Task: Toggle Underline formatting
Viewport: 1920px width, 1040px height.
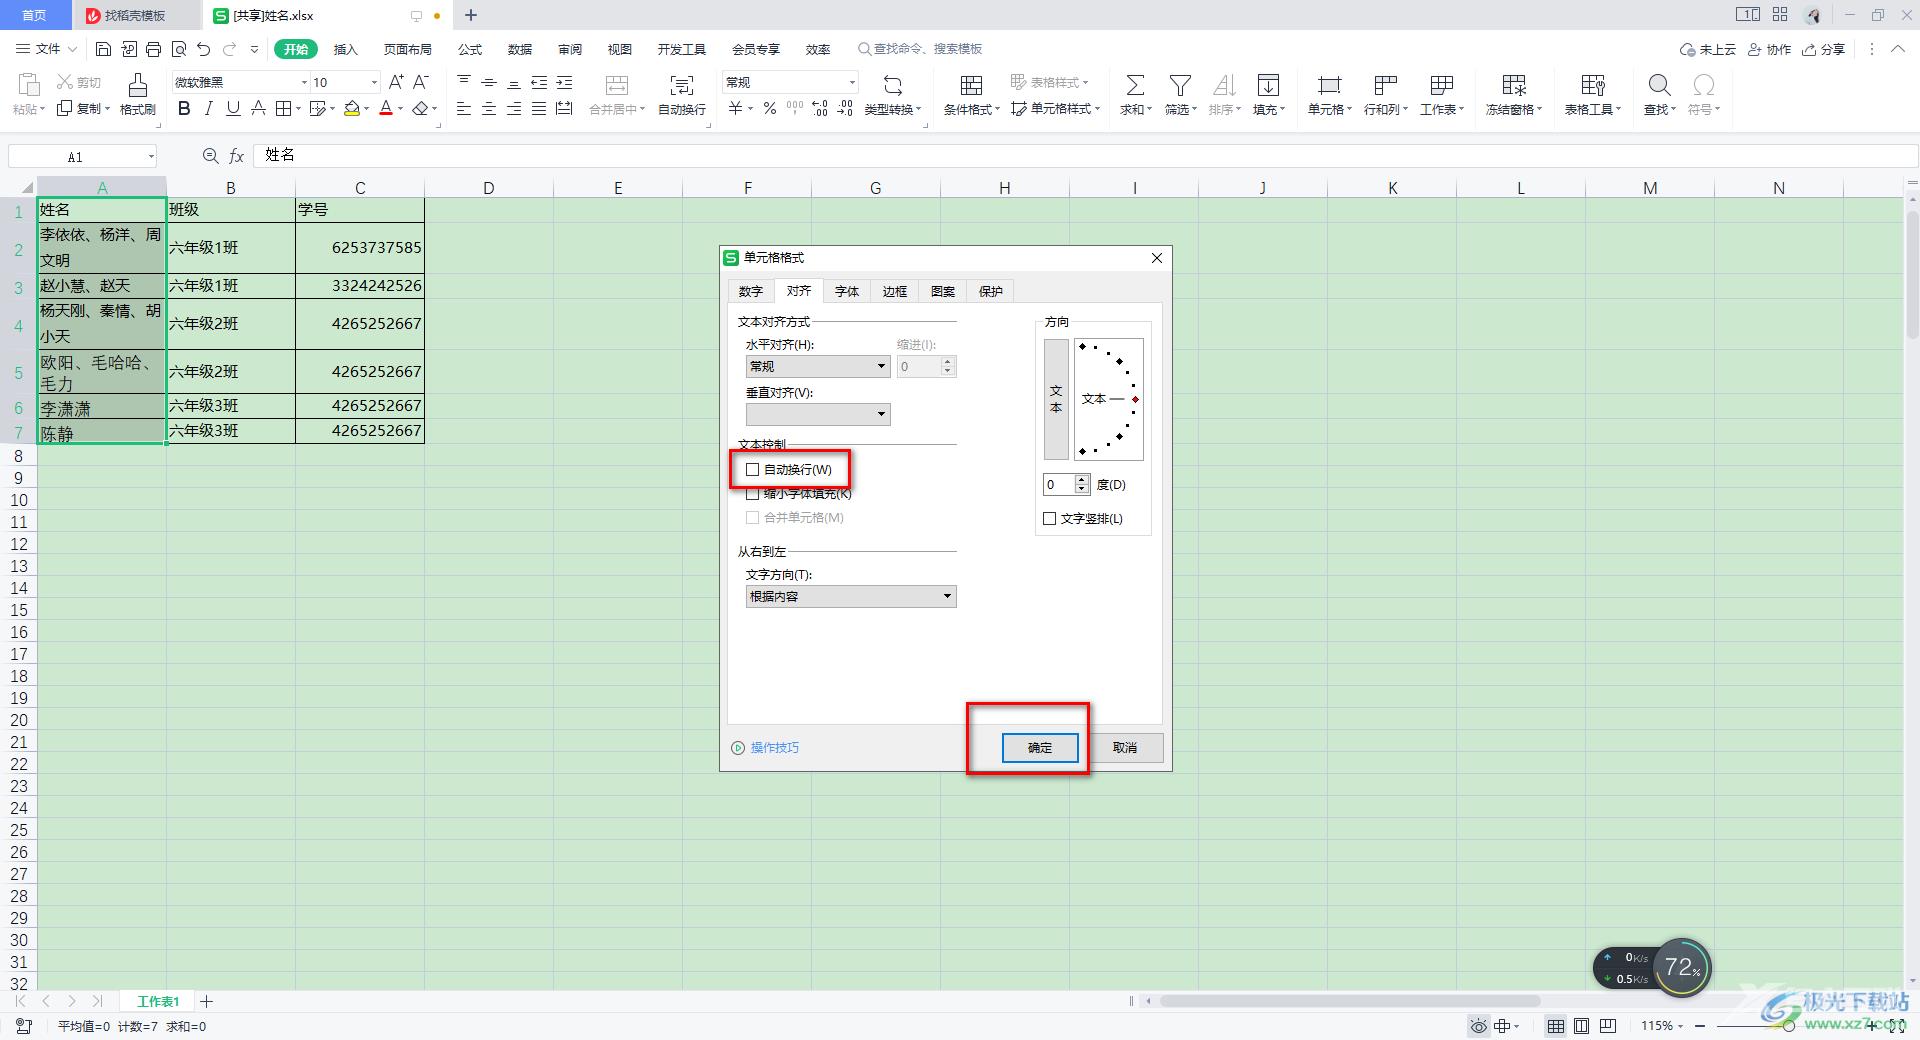Action: (233, 109)
